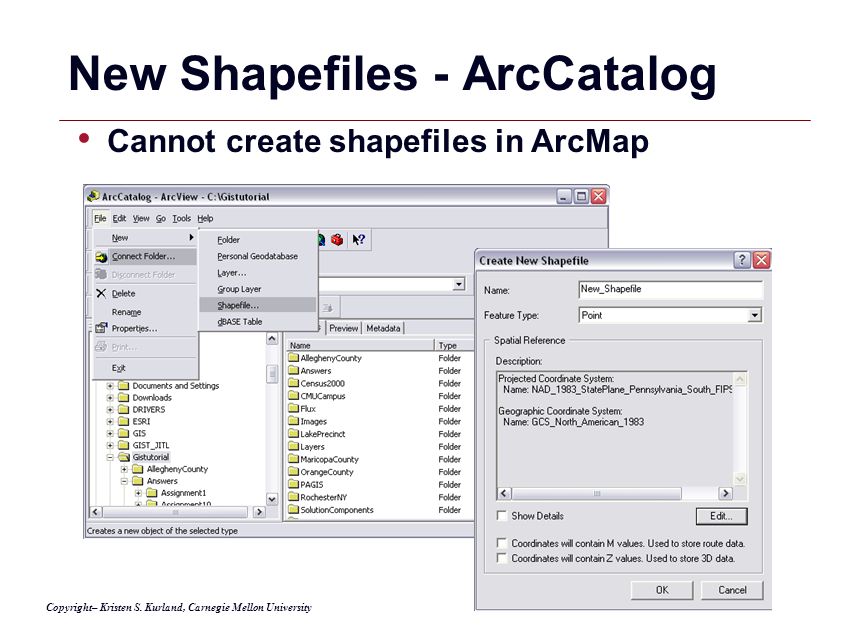Click the Delete X icon in File menu
Screen dimensions: 853x640
[x=101, y=293]
